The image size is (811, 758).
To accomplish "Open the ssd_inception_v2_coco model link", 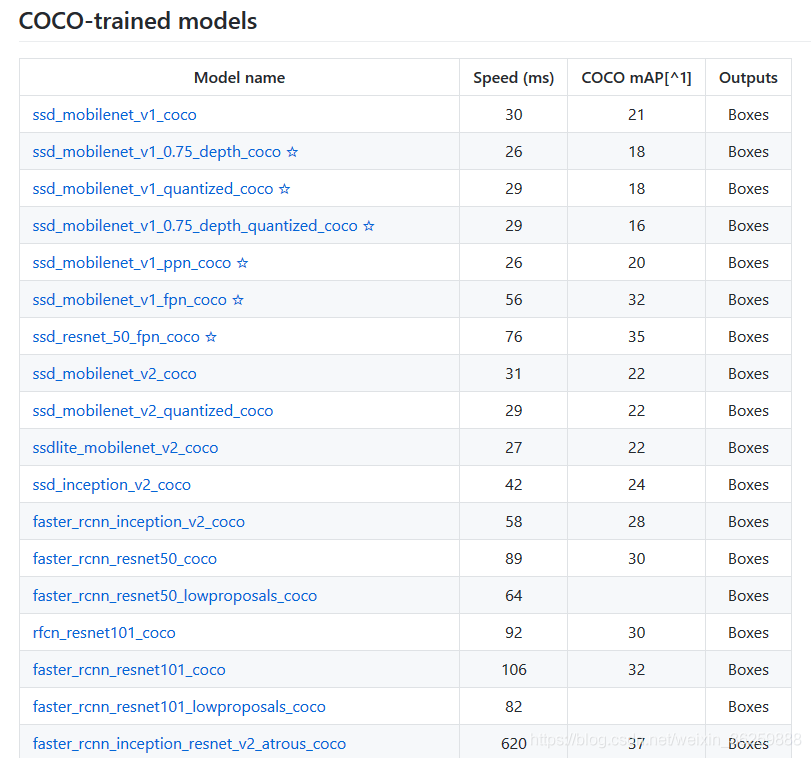I will (111, 485).
